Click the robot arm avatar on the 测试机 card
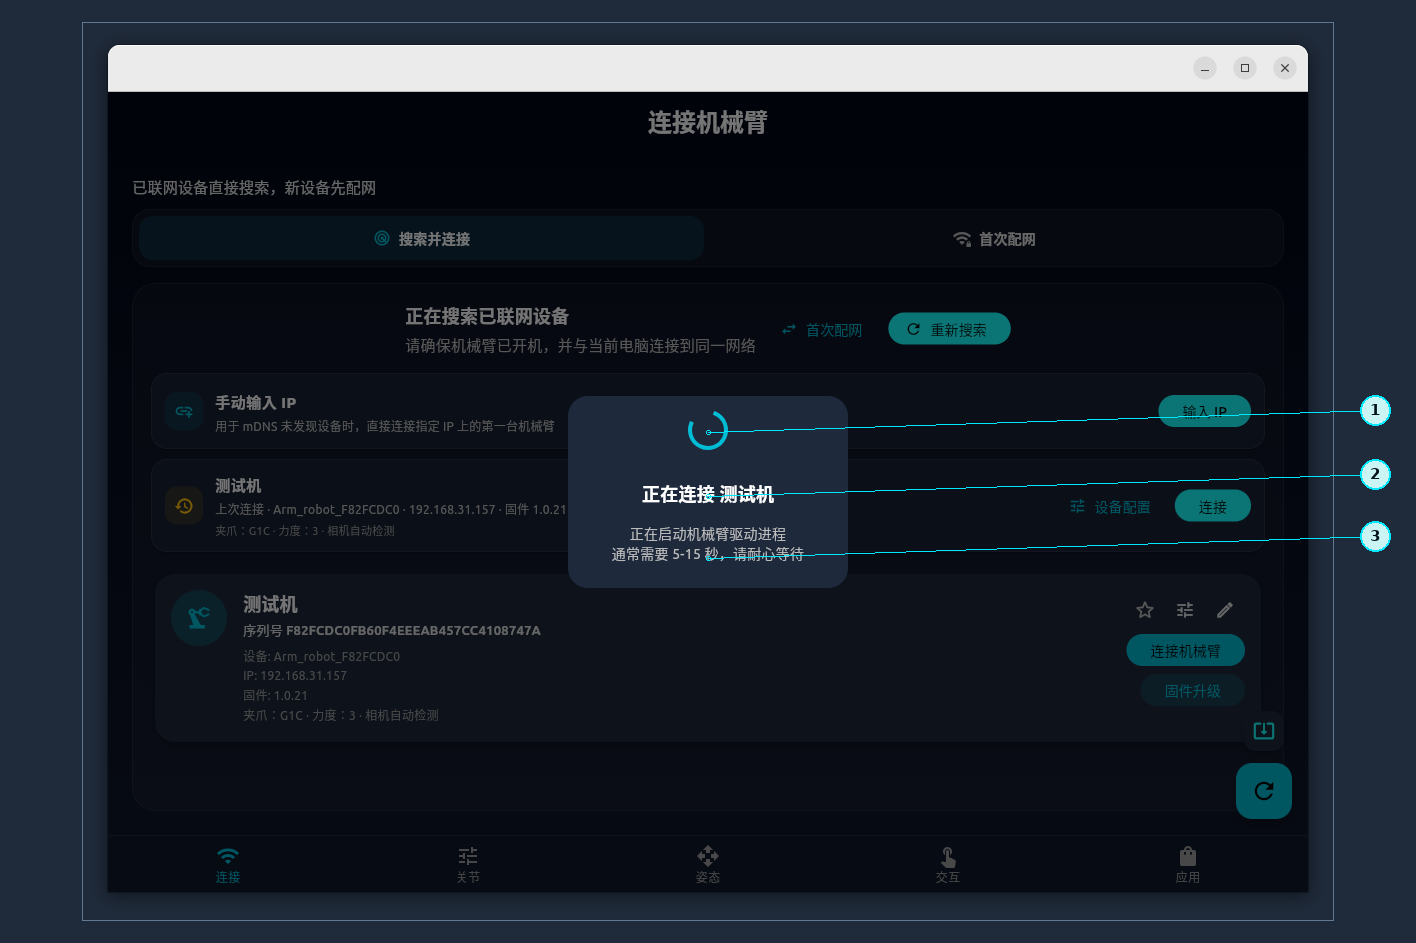This screenshot has height=943, width=1416. pos(199,618)
